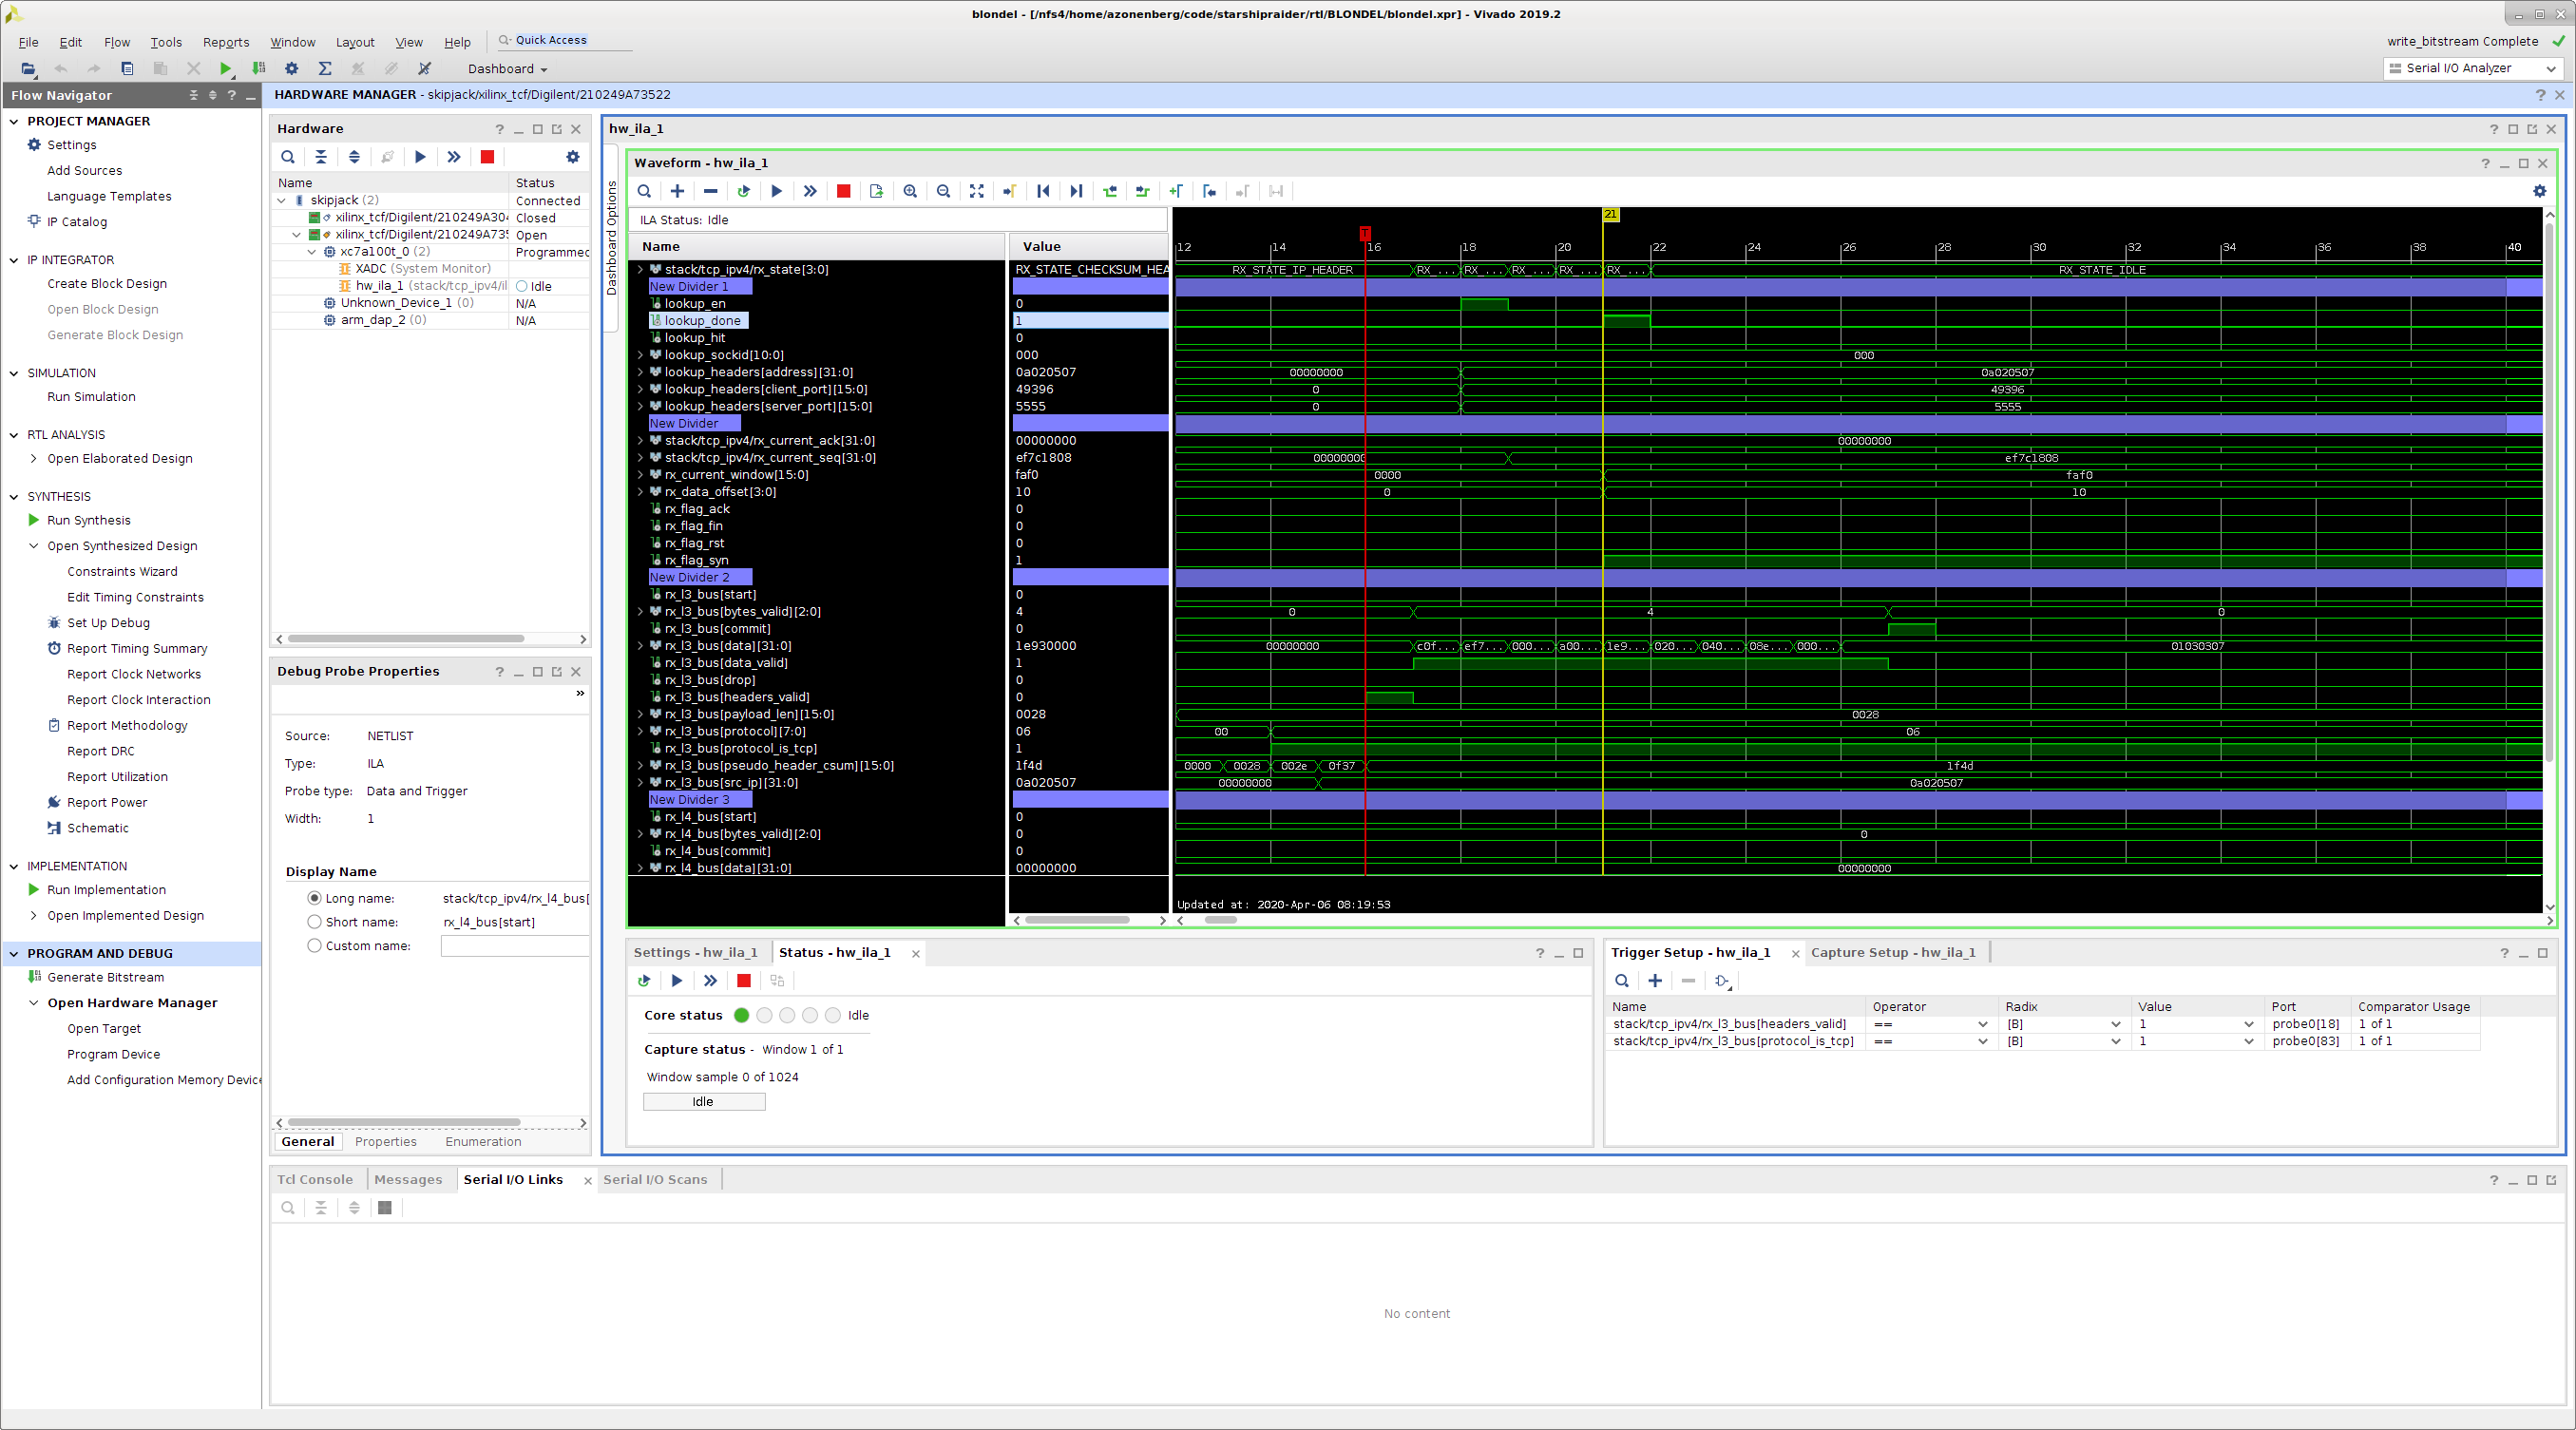Open the Serial I/O Analyzer layout dropdown
The width and height of the screenshot is (2576, 1430).
pyautogui.click(x=2472, y=68)
